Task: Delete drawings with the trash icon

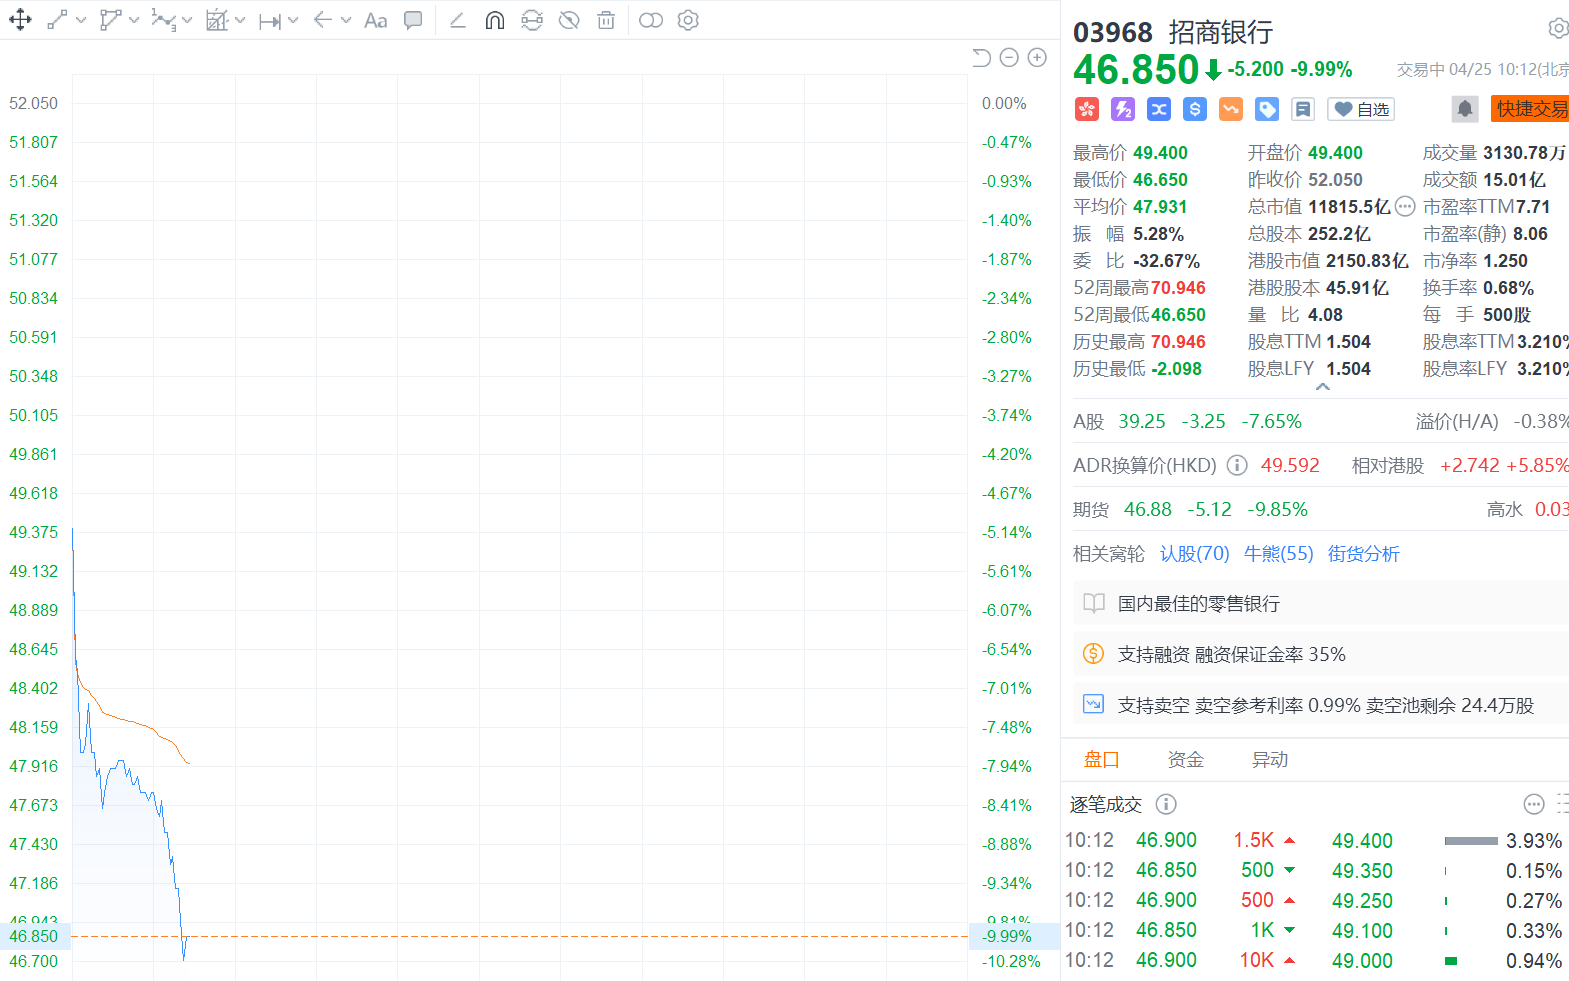Action: pos(606,20)
